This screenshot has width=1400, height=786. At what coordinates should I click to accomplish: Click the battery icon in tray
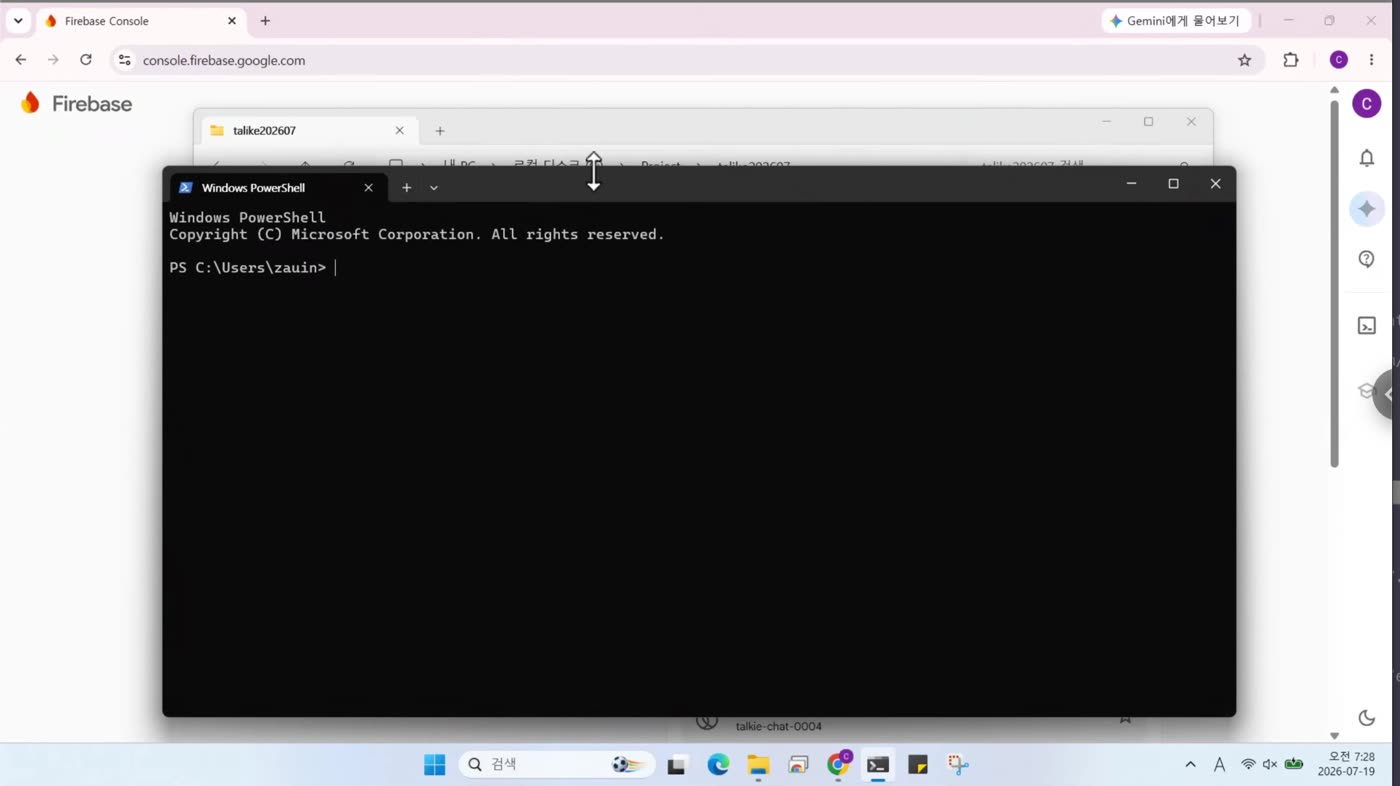[1294, 765]
